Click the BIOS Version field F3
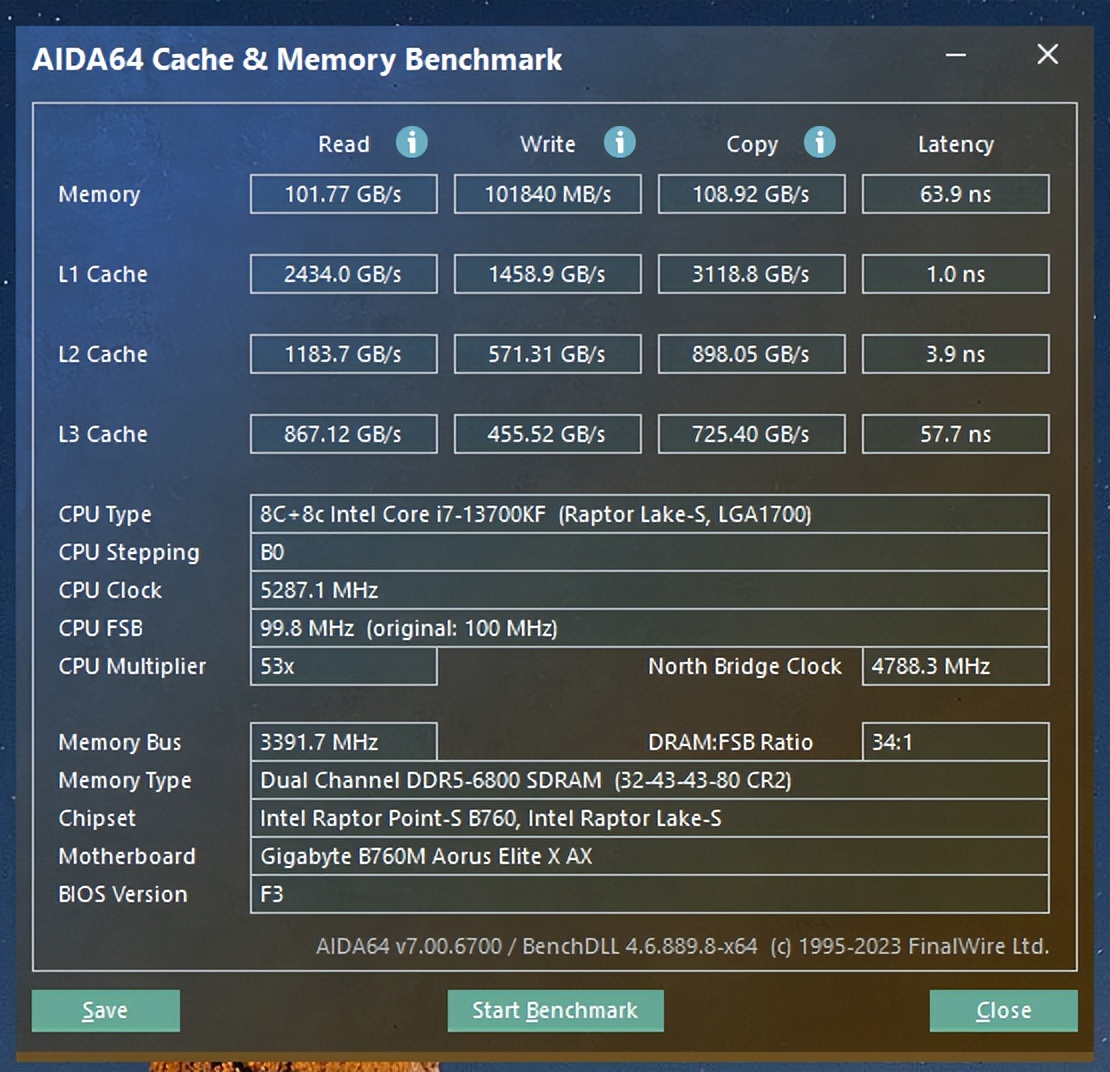1110x1072 pixels. pos(650,895)
